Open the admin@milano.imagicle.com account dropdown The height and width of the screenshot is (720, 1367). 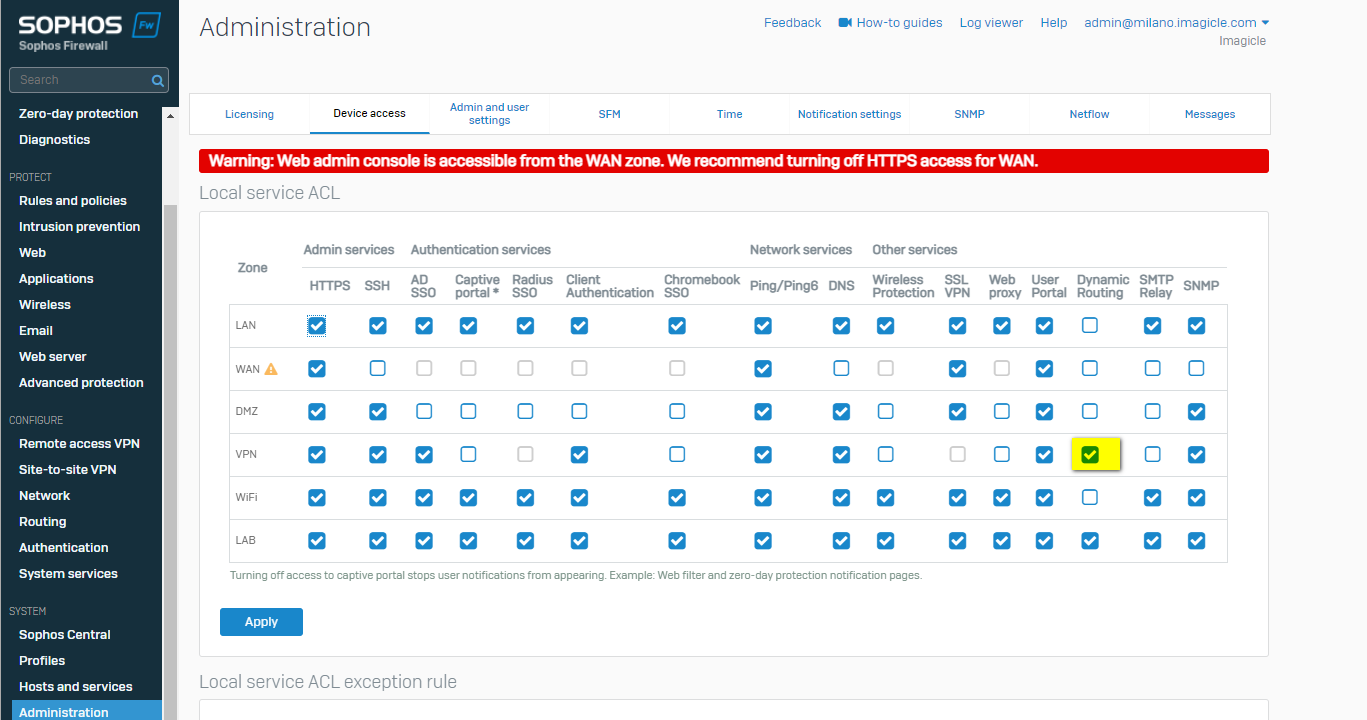point(1176,23)
